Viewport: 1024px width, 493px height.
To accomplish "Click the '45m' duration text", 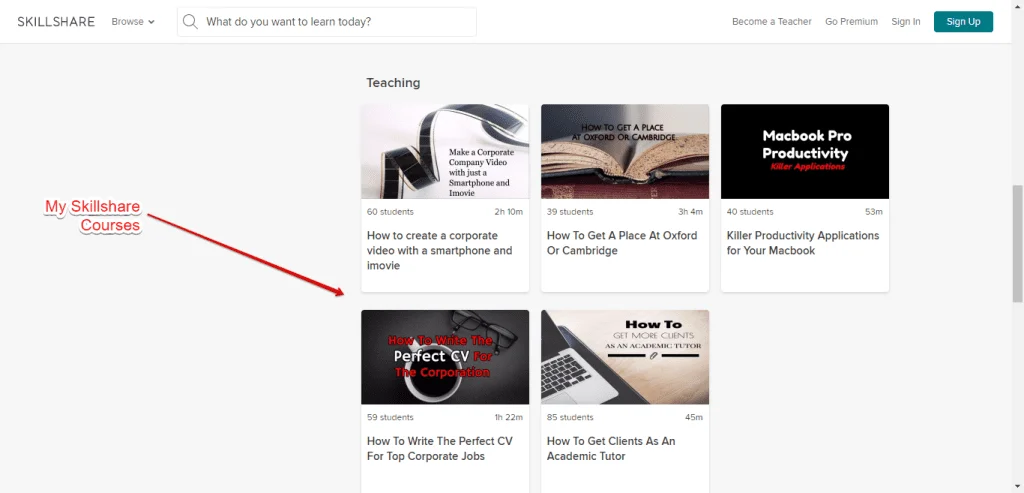I will click(694, 417).
